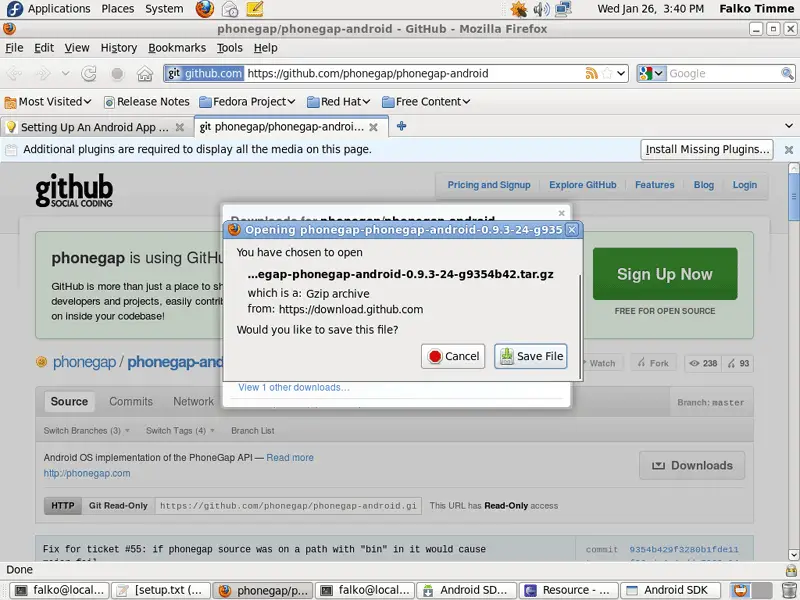This screenshot has height=600, width=800.
Task: Open the Tools menu
Action: point(230,48)
